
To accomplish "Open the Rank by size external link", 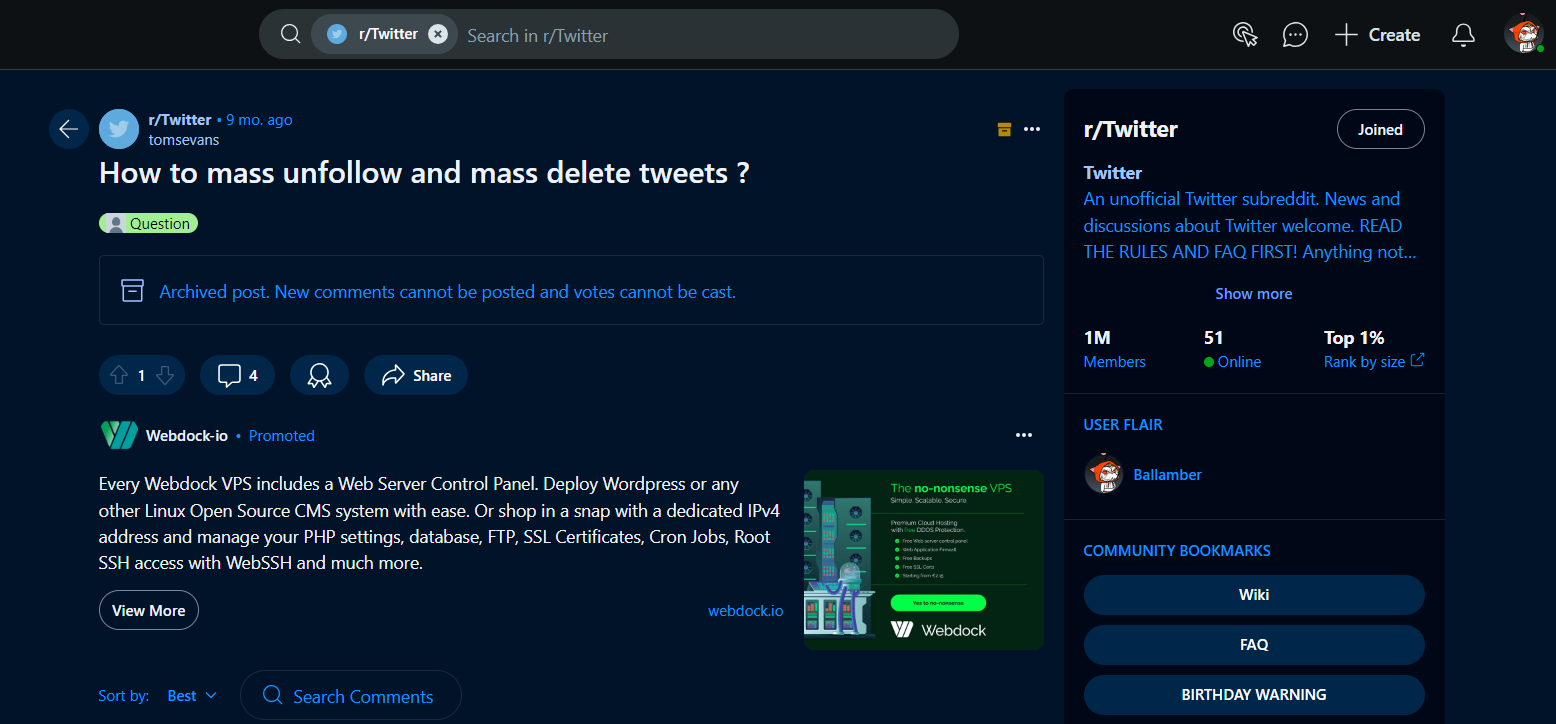I will click(1374, 361).
